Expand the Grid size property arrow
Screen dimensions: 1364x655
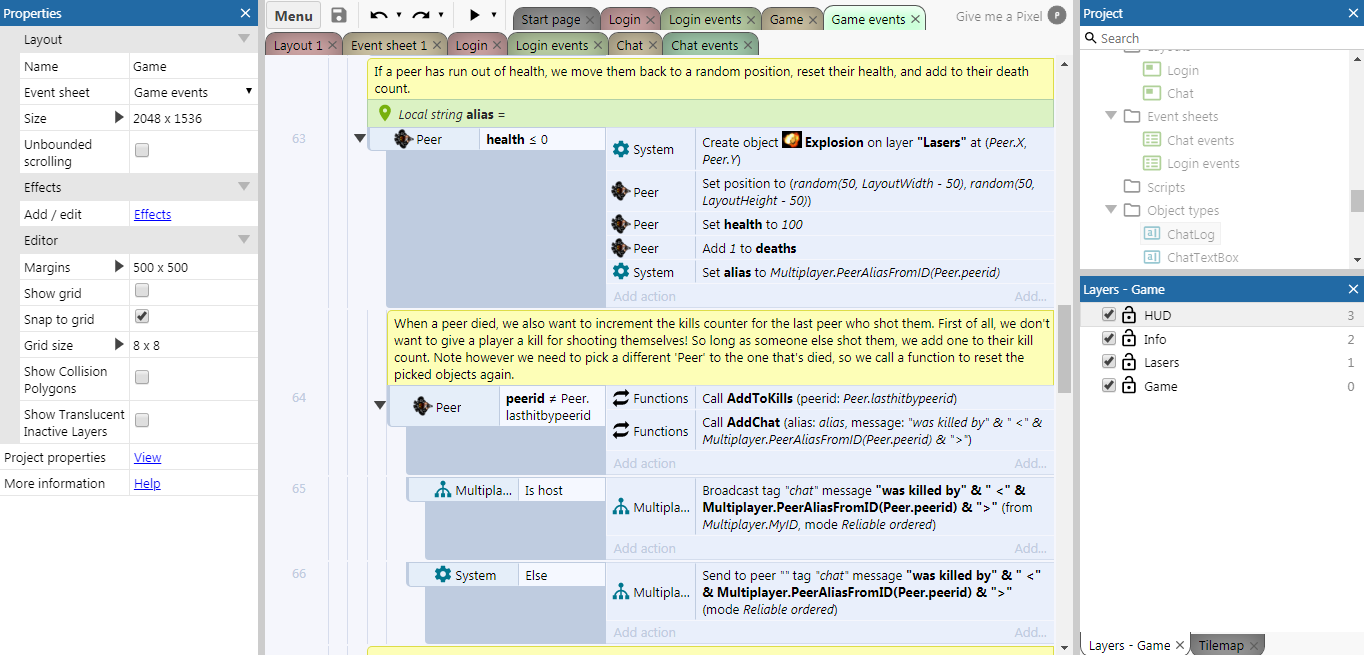tap(120, 345)
